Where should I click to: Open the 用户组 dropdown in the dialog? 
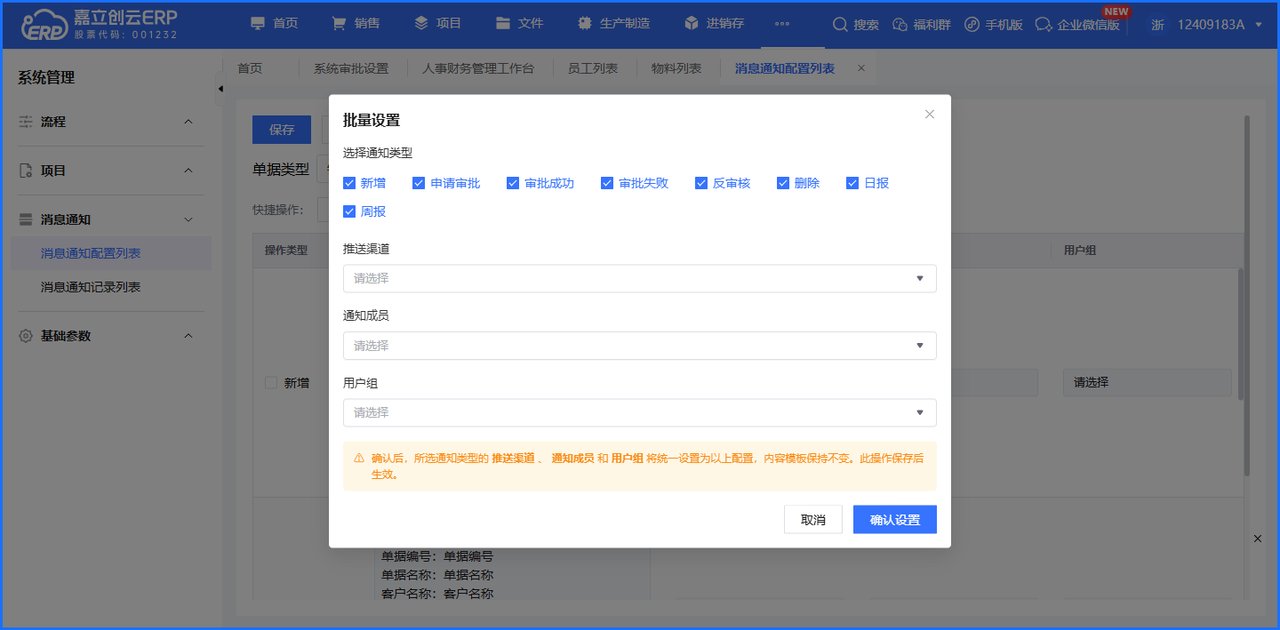pyautogui.click(x=640, y=412)
